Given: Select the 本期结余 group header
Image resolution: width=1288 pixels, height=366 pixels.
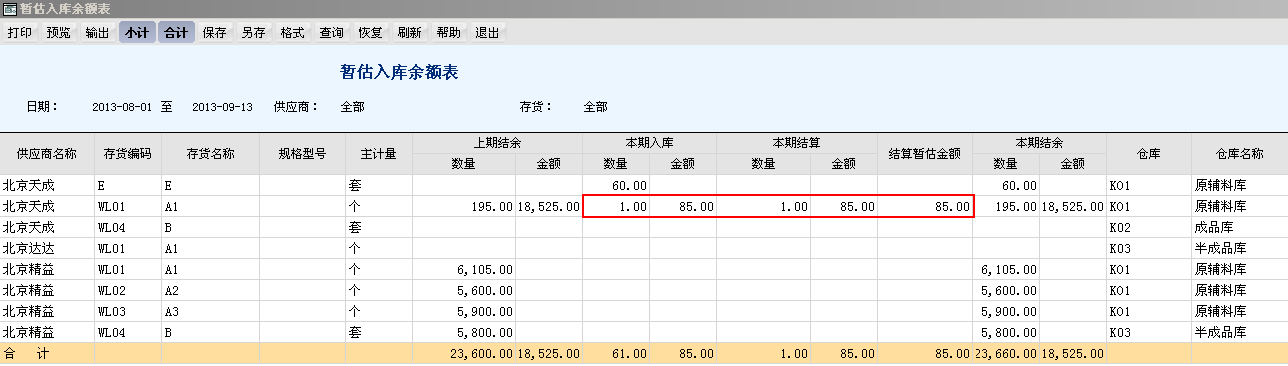Looking at the screenshot, I should [x=1039, y=143].
